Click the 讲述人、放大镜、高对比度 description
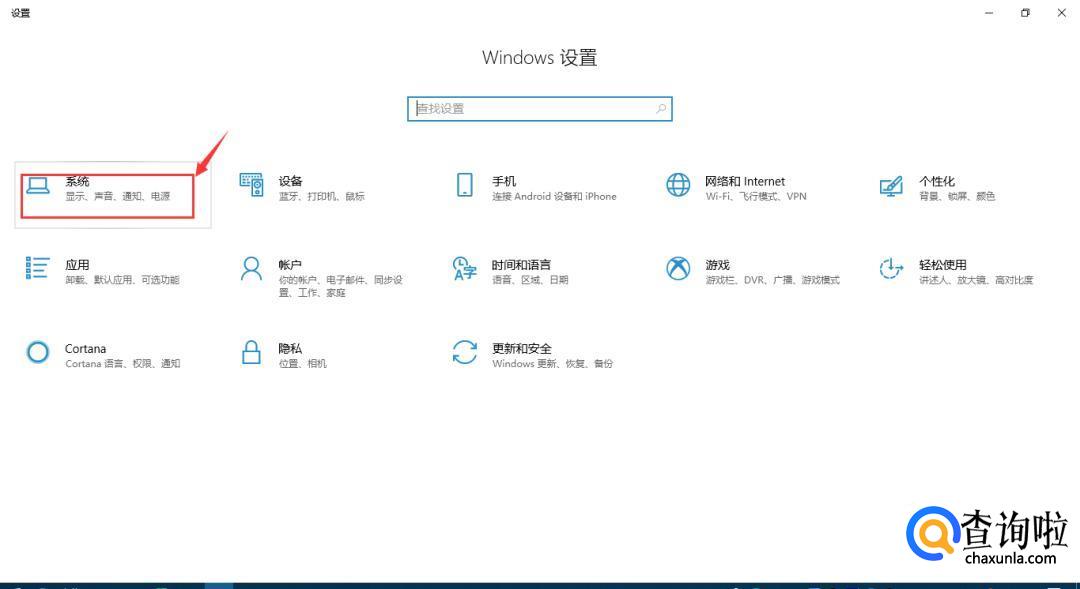The width and height of the screenshot is (1080, 589). point(976,280)
